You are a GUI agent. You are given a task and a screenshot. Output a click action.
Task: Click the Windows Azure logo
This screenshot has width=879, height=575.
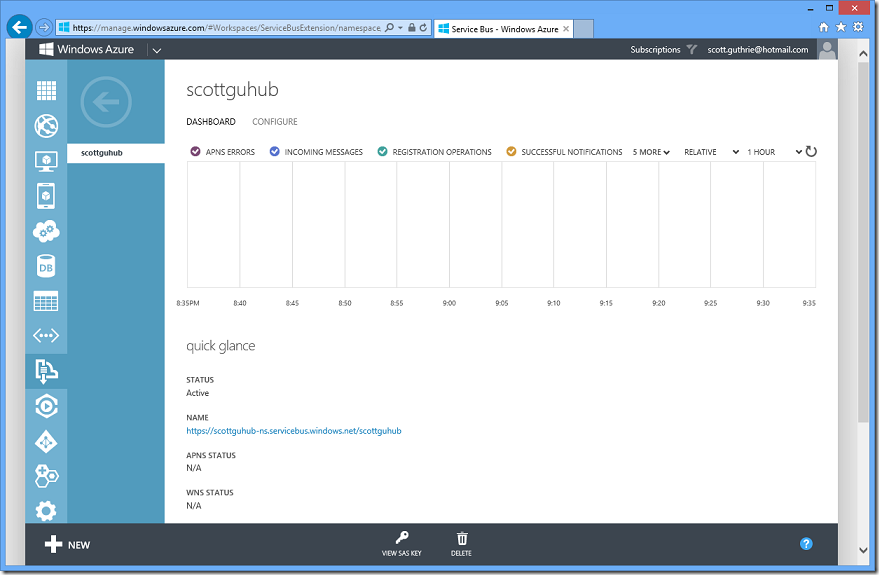coord(86,49)
